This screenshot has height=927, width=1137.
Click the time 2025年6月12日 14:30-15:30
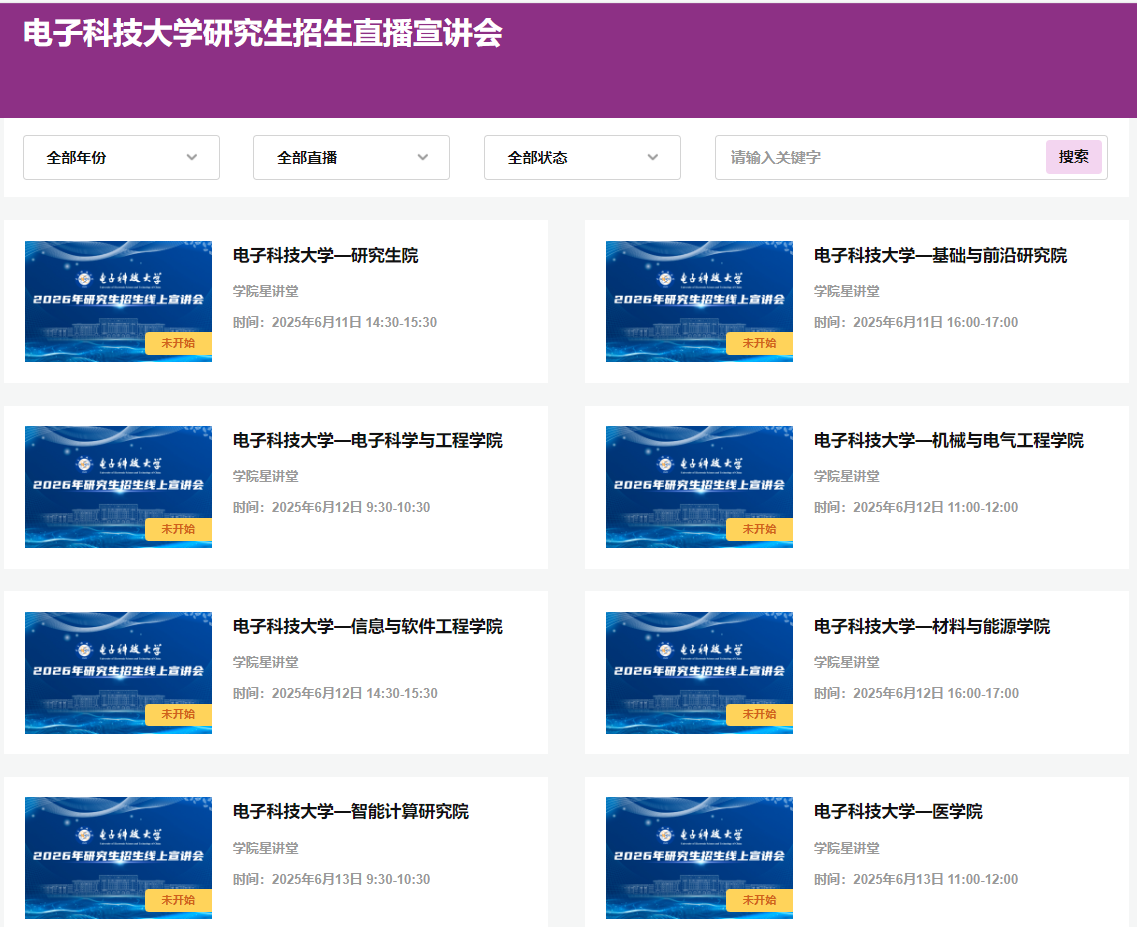tap(355, 693)
